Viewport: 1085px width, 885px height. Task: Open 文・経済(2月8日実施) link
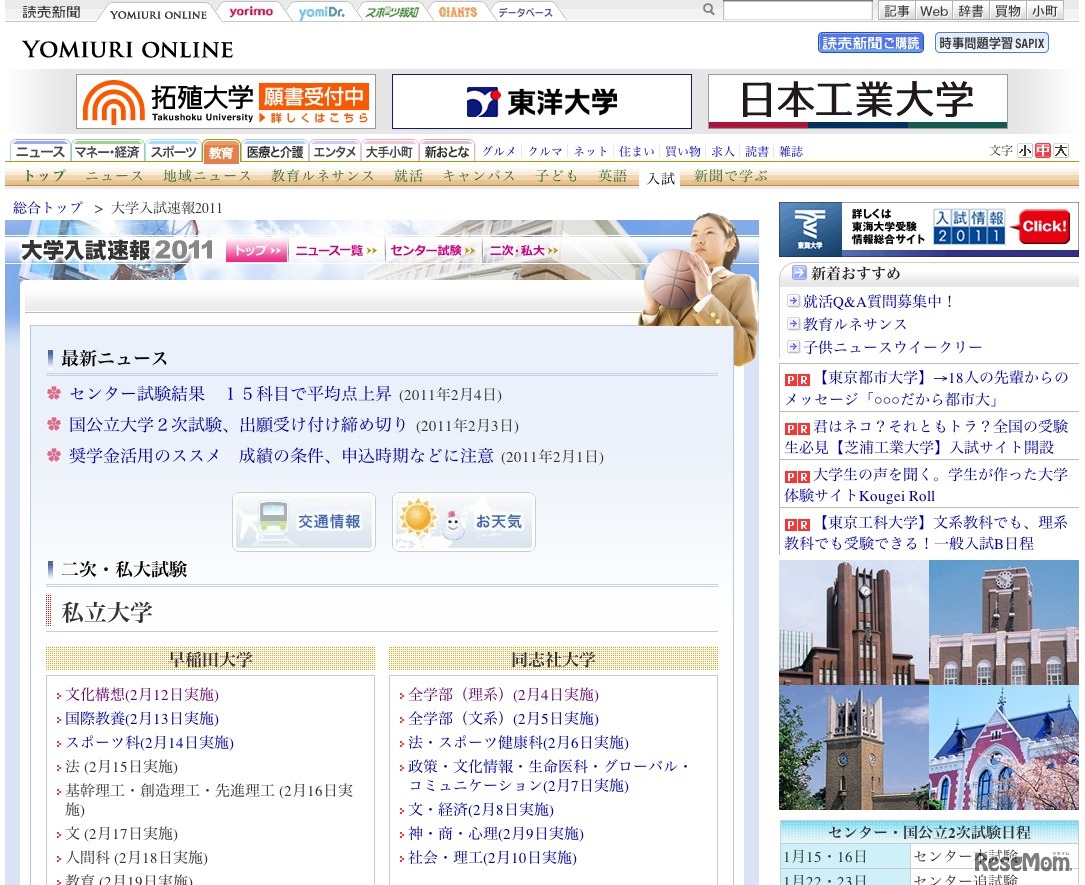pos(481,810)
